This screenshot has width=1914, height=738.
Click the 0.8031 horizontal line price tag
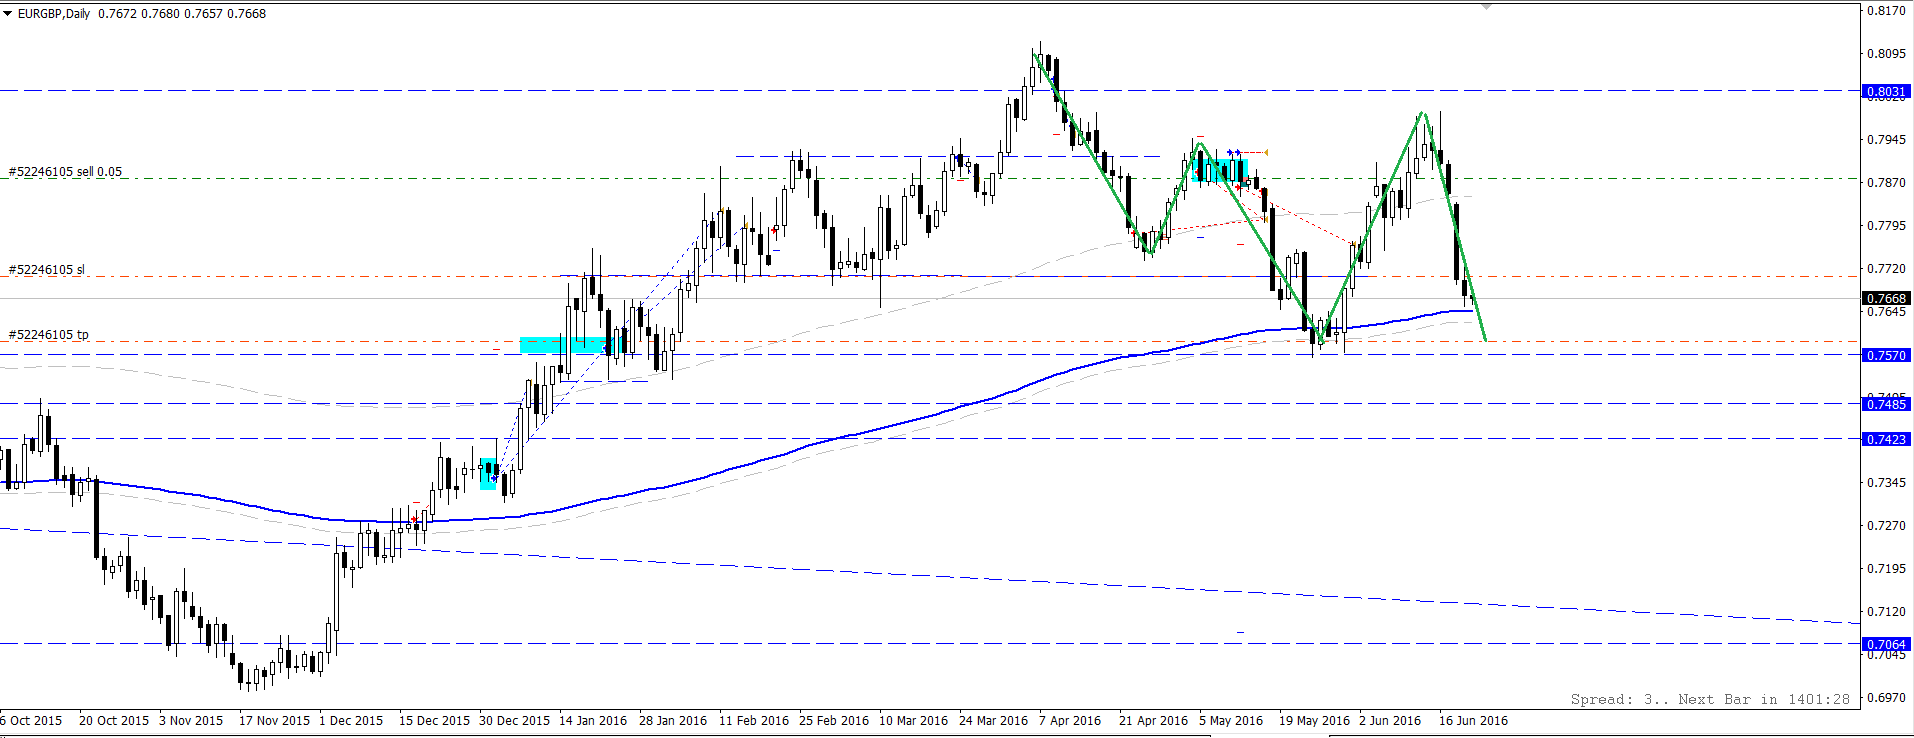(x=1886, y=91)
